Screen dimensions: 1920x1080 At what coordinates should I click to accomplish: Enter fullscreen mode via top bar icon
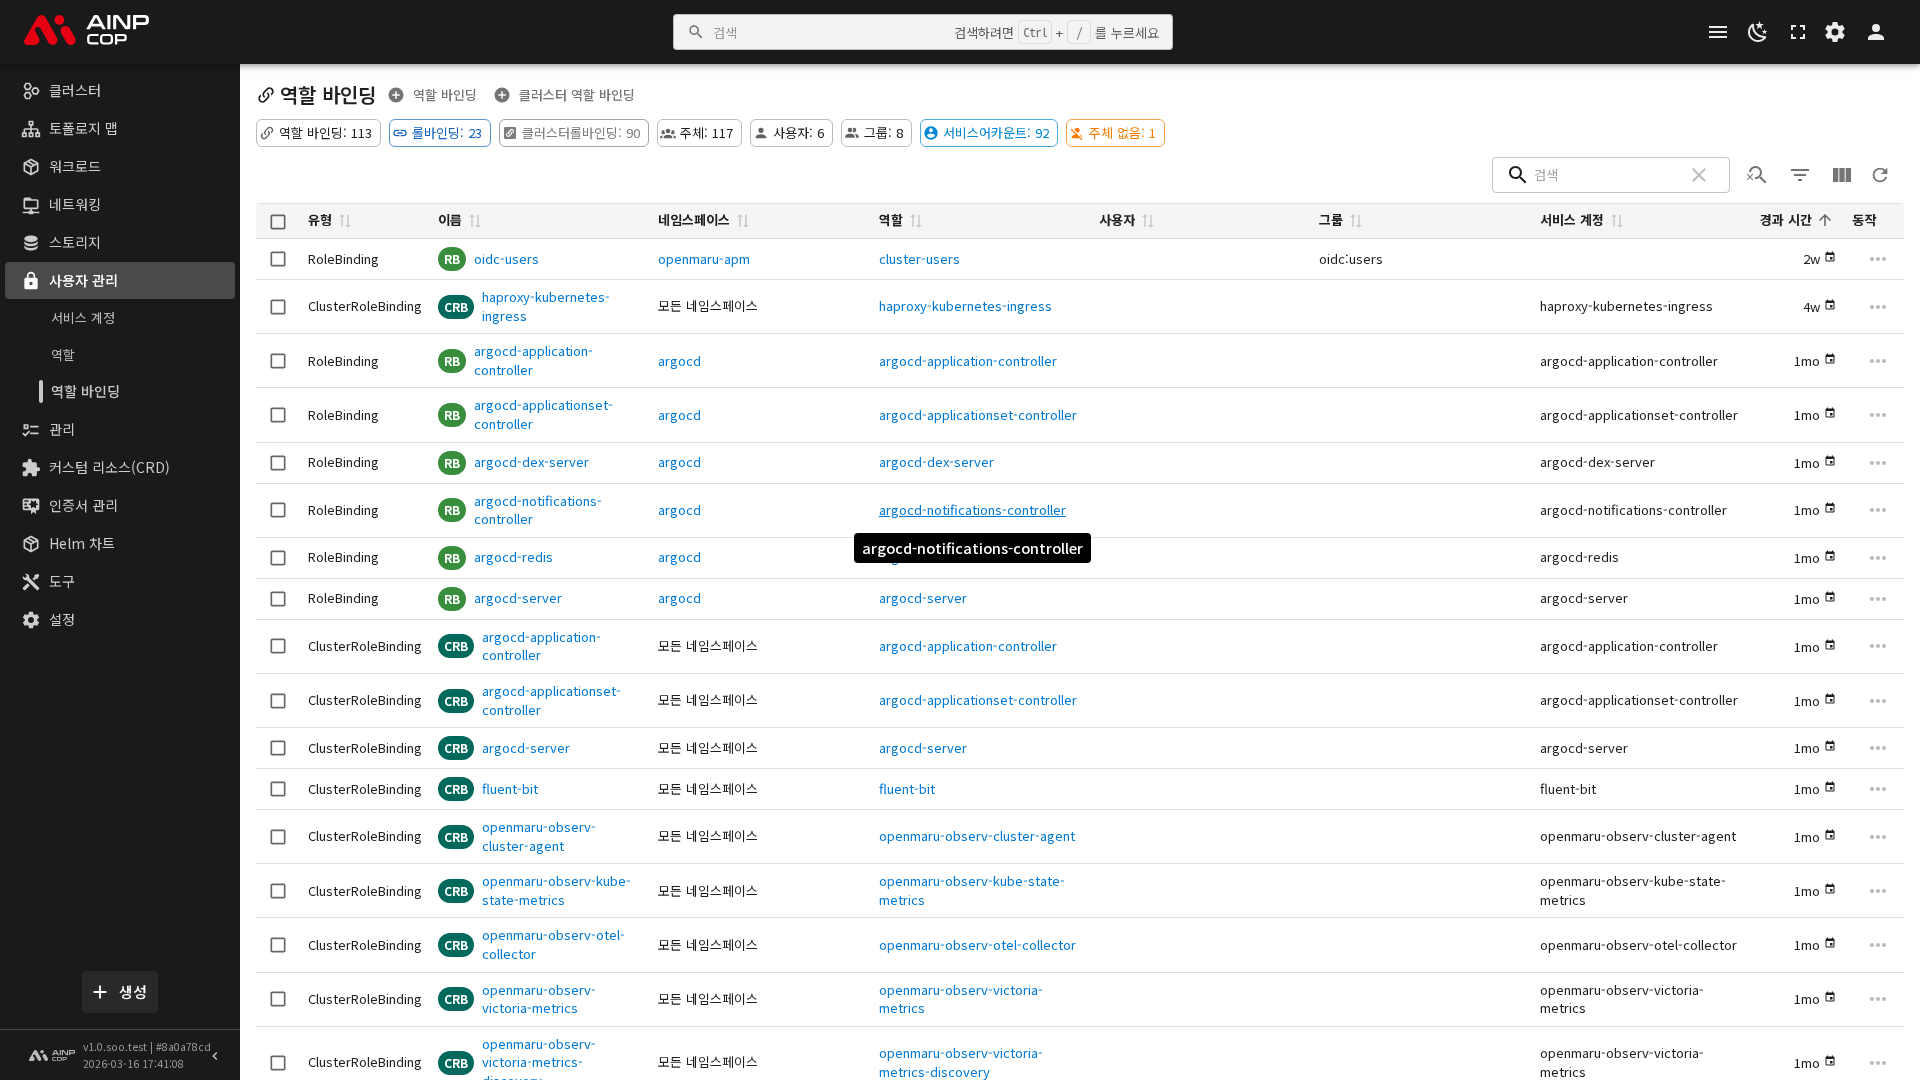1797,32
